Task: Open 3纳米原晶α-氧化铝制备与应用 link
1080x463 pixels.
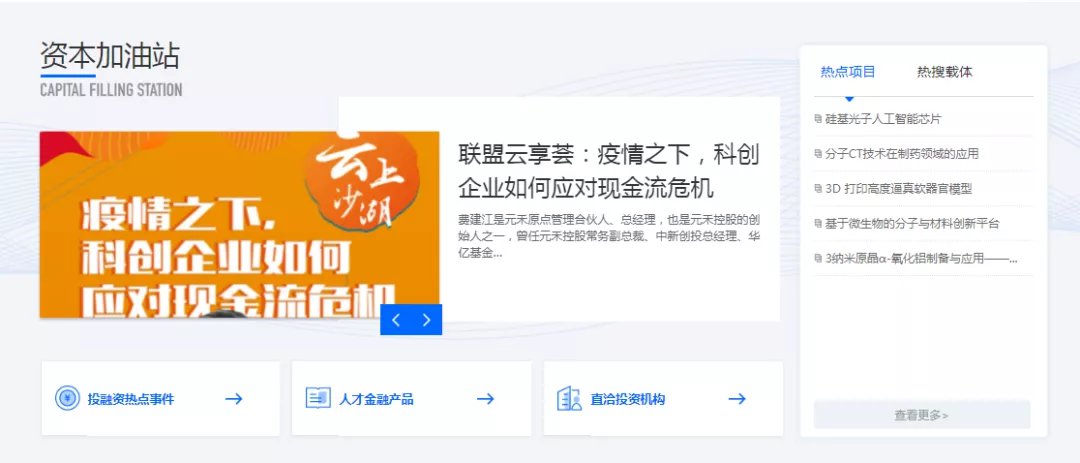Action: pyautogui.click(x=921, y=259)
